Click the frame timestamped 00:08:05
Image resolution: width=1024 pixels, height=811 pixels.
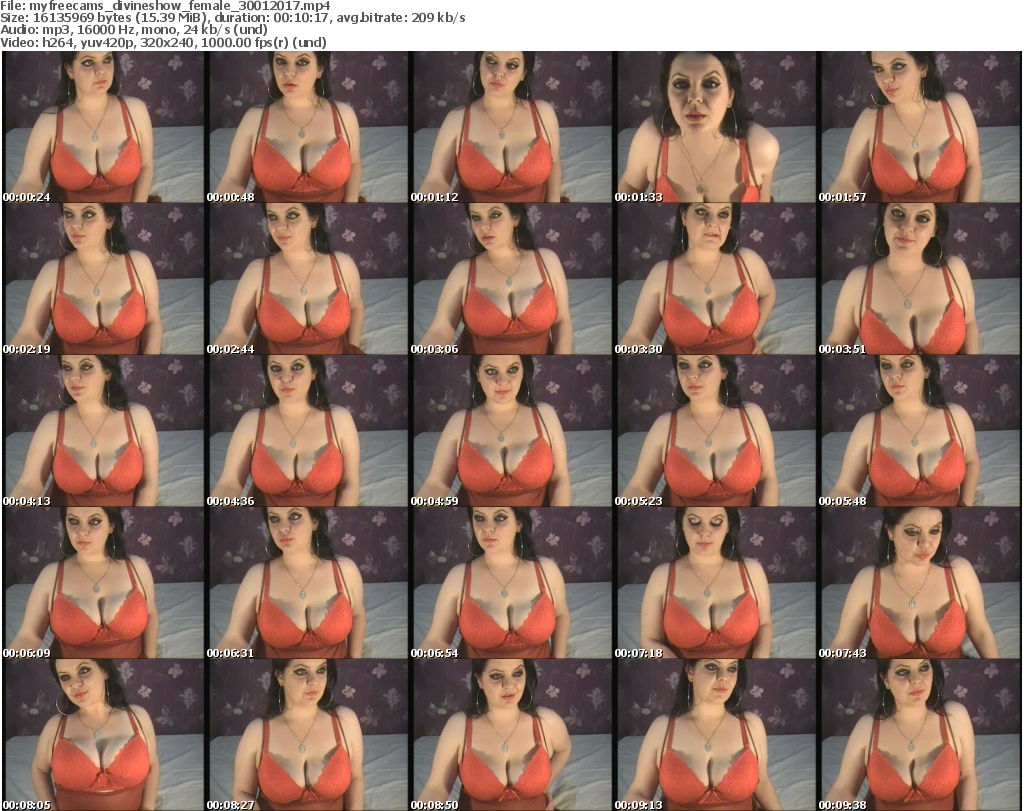(x=103, y=735)
